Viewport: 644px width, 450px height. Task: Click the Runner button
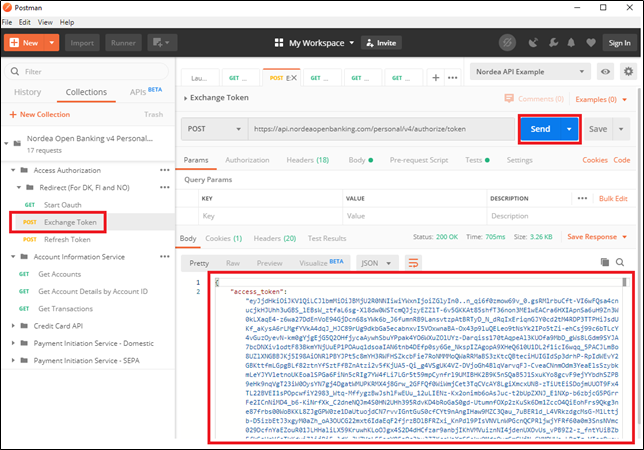tap(123, 43)
